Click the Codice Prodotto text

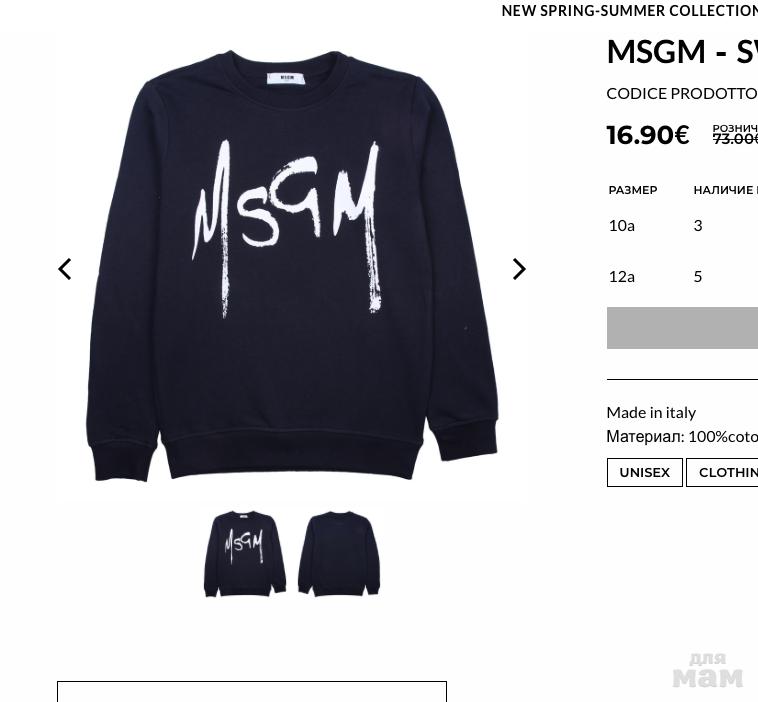(x=682, y=94)
